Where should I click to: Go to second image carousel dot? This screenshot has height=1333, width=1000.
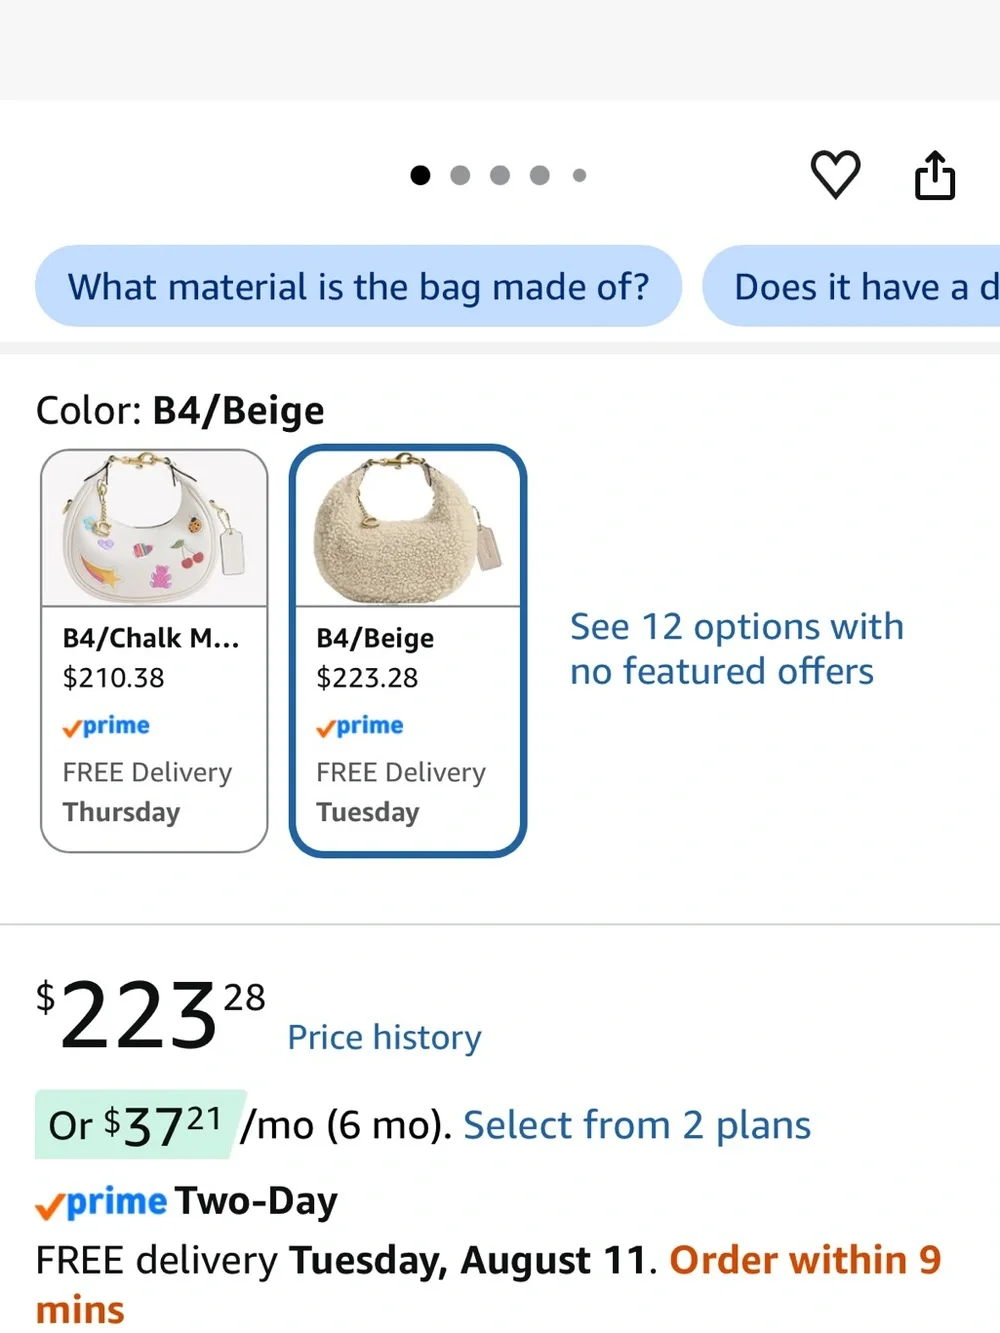460,176
